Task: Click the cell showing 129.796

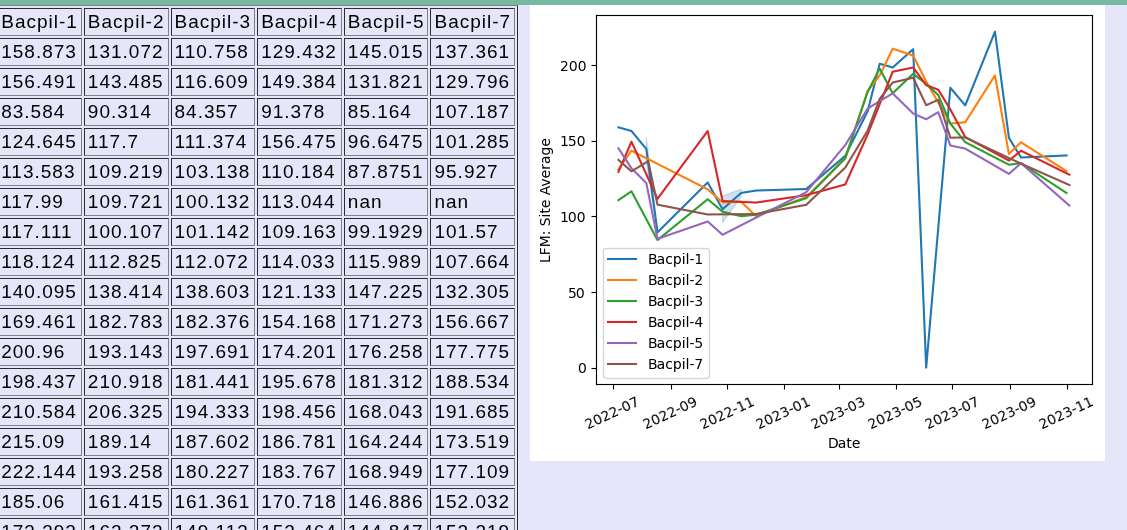Action: click(x=473, y=82)
